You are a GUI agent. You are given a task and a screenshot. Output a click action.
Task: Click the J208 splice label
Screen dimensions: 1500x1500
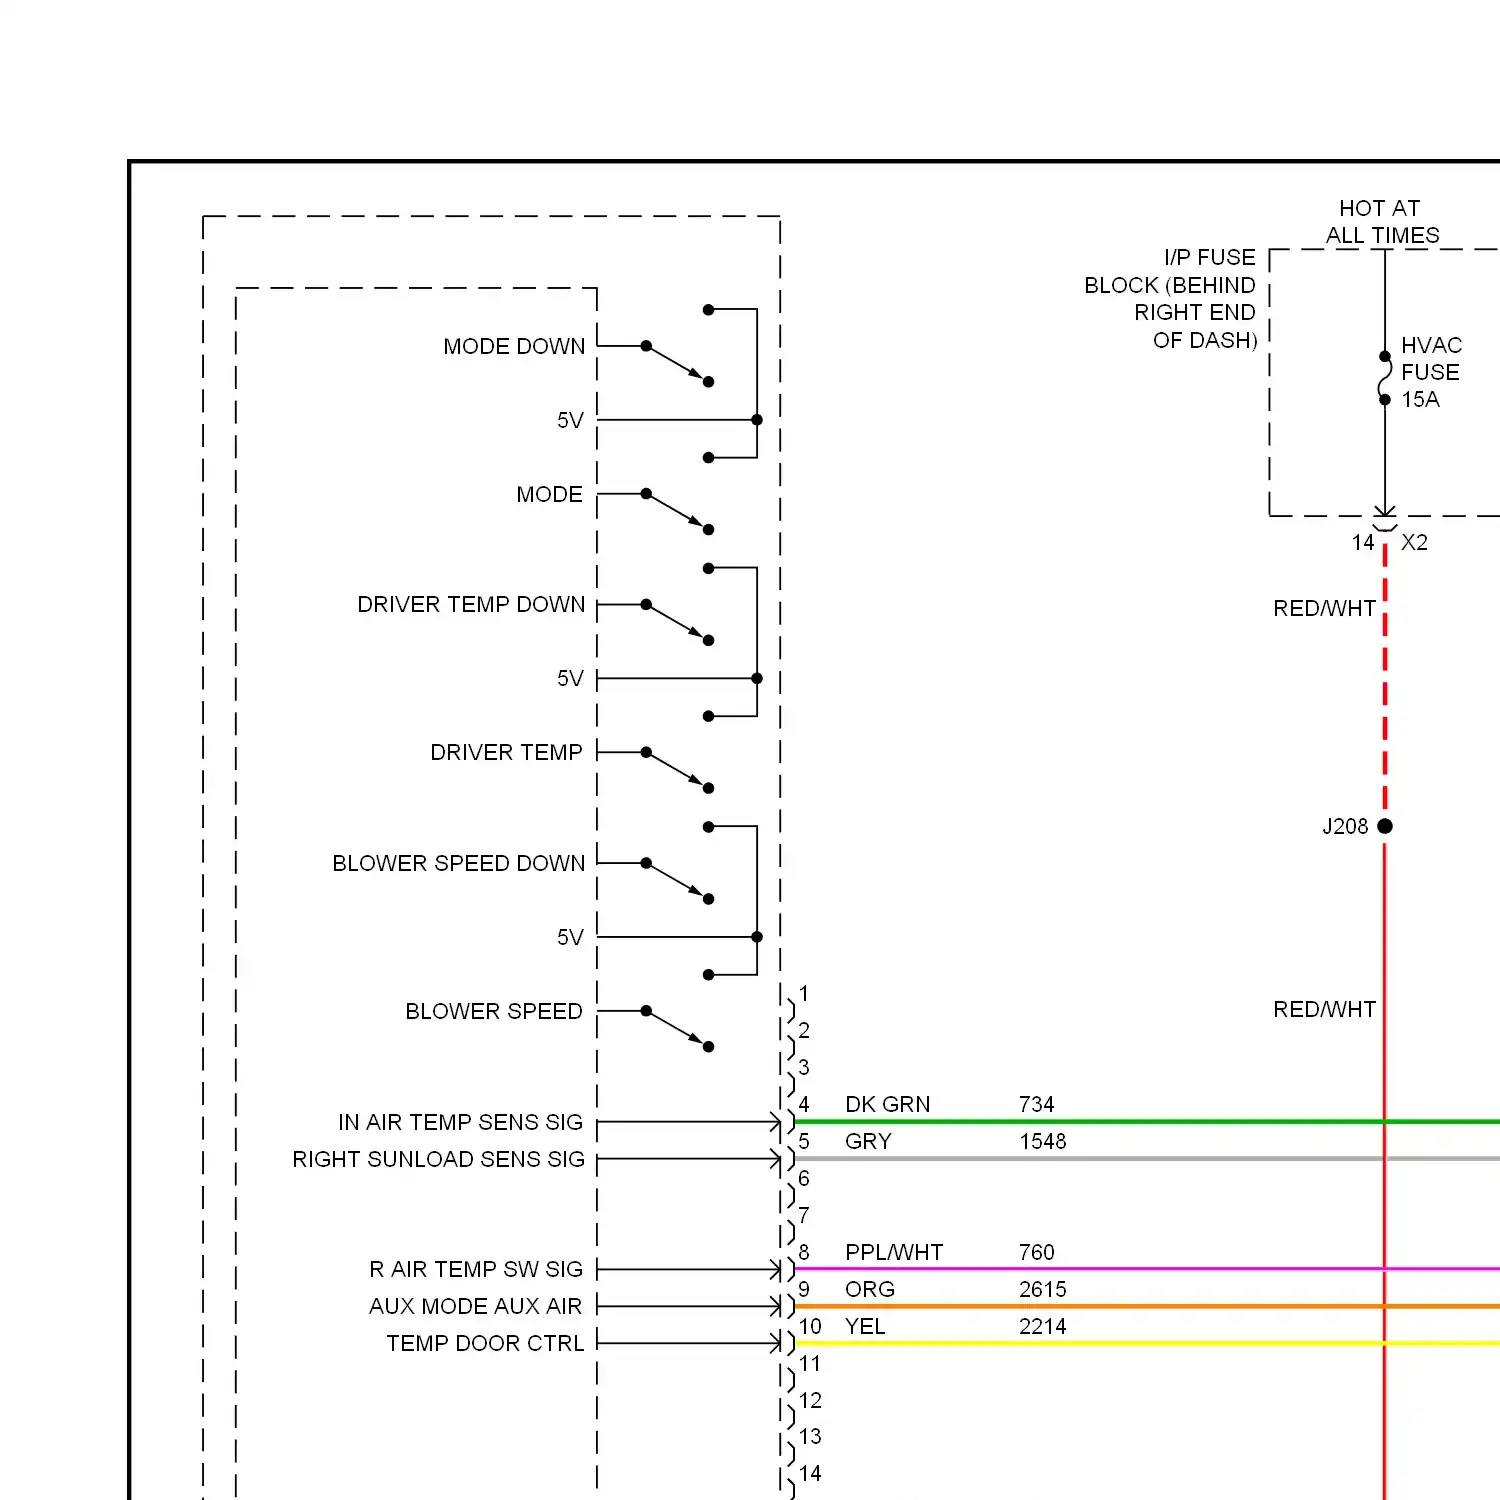[x=1345, y=826]
